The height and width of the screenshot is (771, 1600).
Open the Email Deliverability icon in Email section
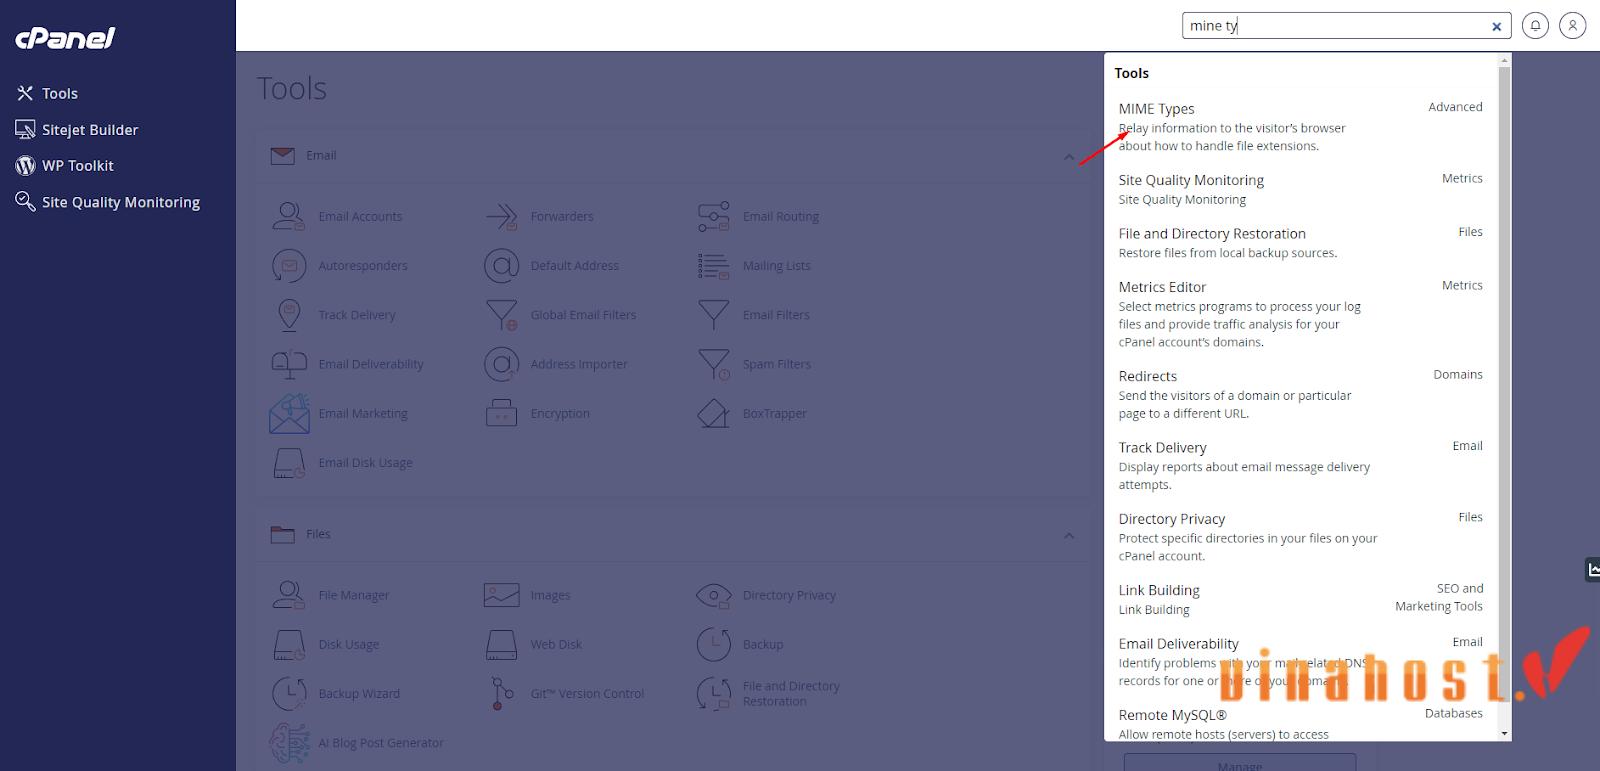pos(289,364)
